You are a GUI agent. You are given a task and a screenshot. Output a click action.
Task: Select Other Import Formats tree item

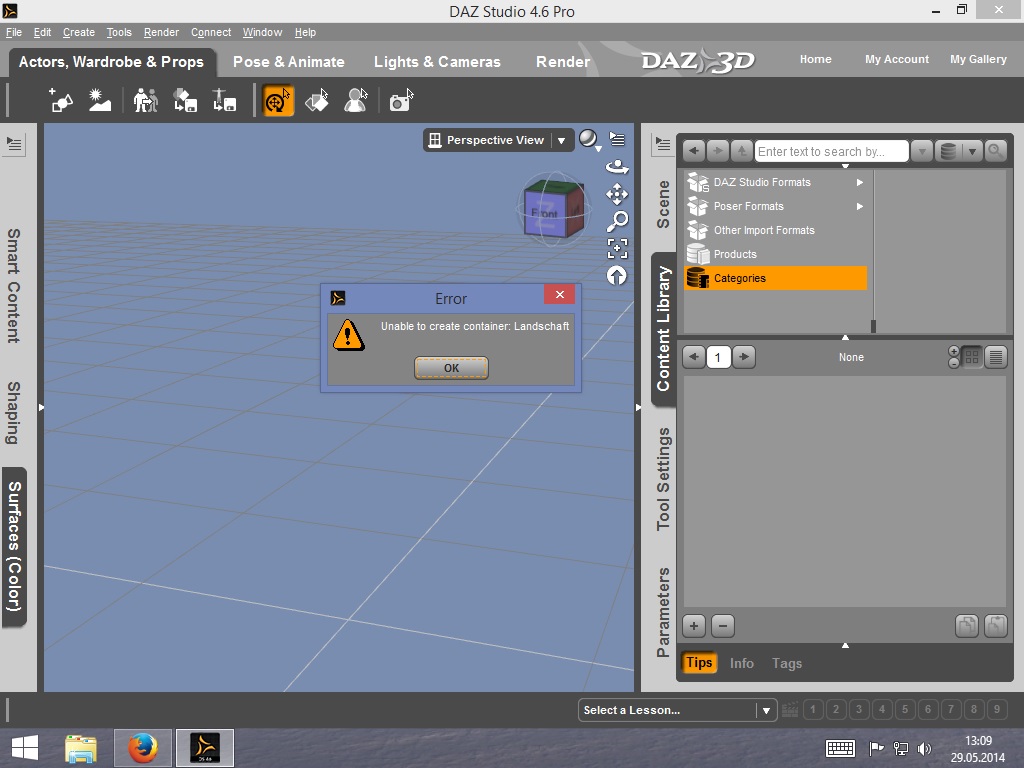pos(776,230)
